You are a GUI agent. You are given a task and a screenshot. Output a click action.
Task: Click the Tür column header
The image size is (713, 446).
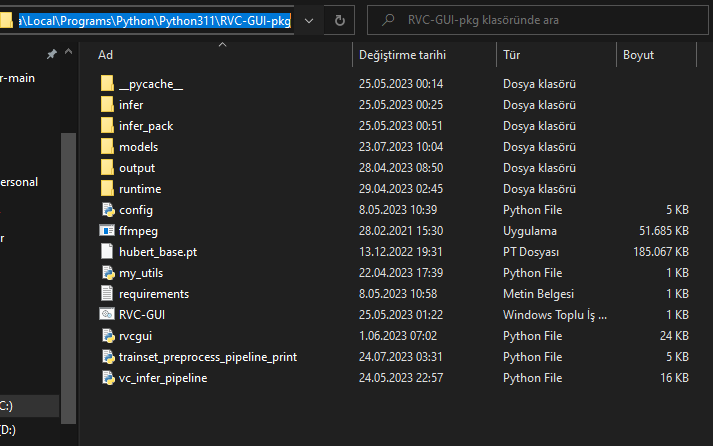pyautogui.click(x=512, y=54)
